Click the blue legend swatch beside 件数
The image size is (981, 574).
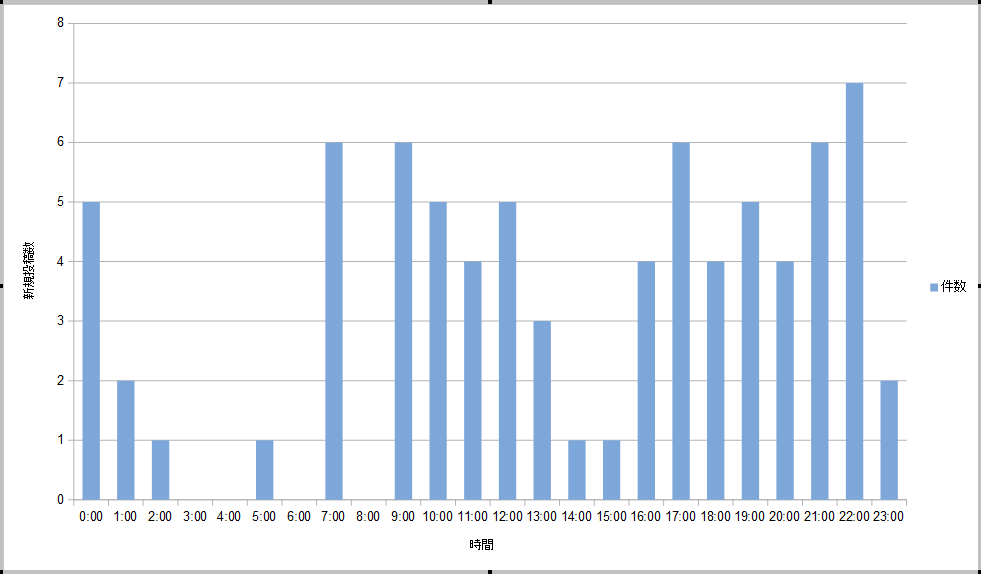[x=934, y=287]
